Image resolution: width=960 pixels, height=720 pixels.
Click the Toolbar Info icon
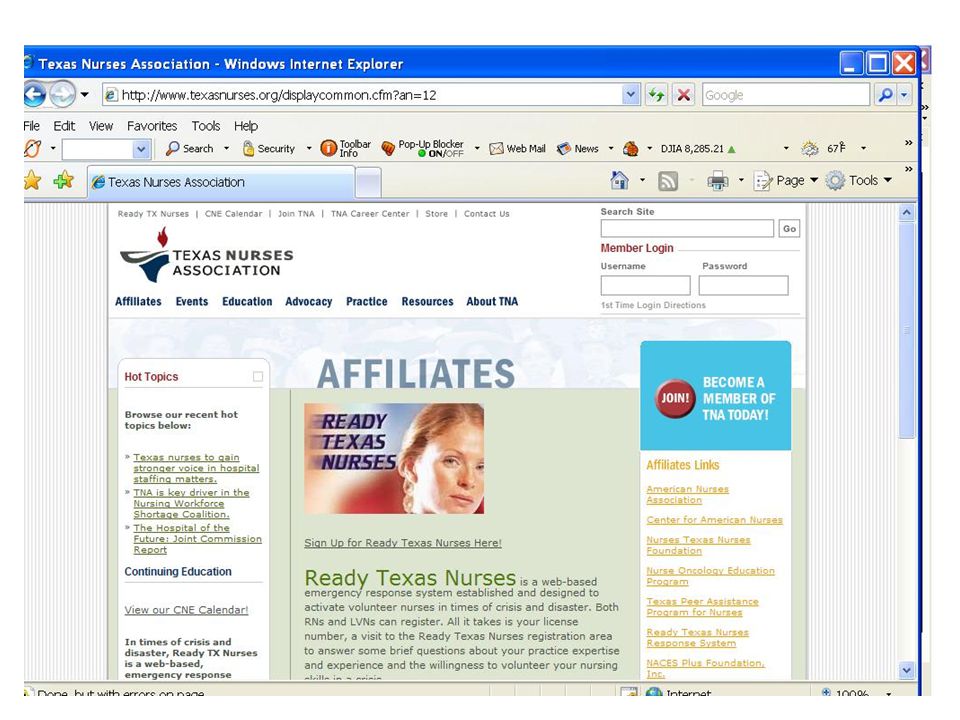tap(346, 148)
